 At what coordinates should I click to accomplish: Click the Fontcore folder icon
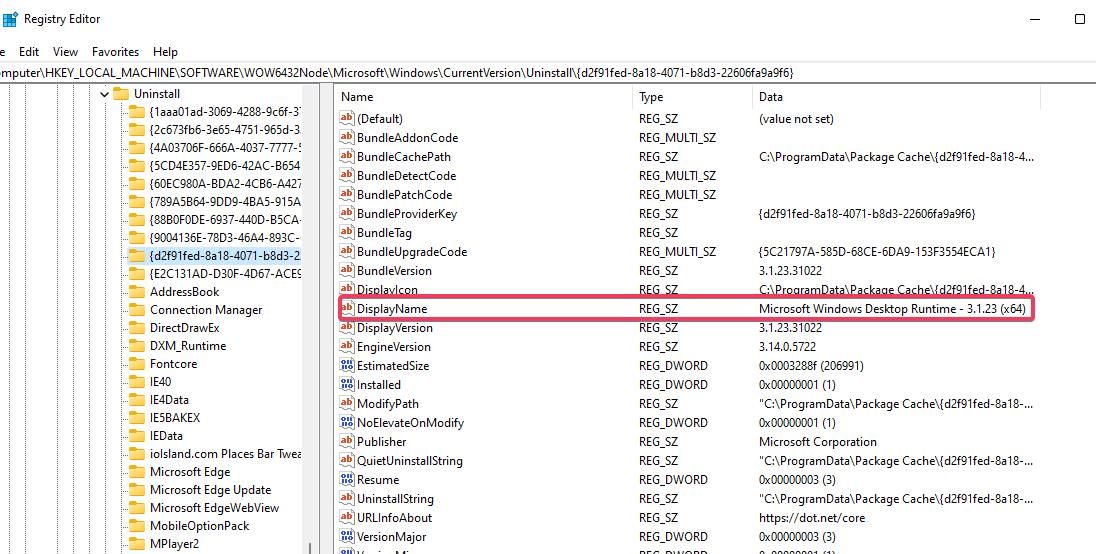pyautogui.click(x=136, y=364)
